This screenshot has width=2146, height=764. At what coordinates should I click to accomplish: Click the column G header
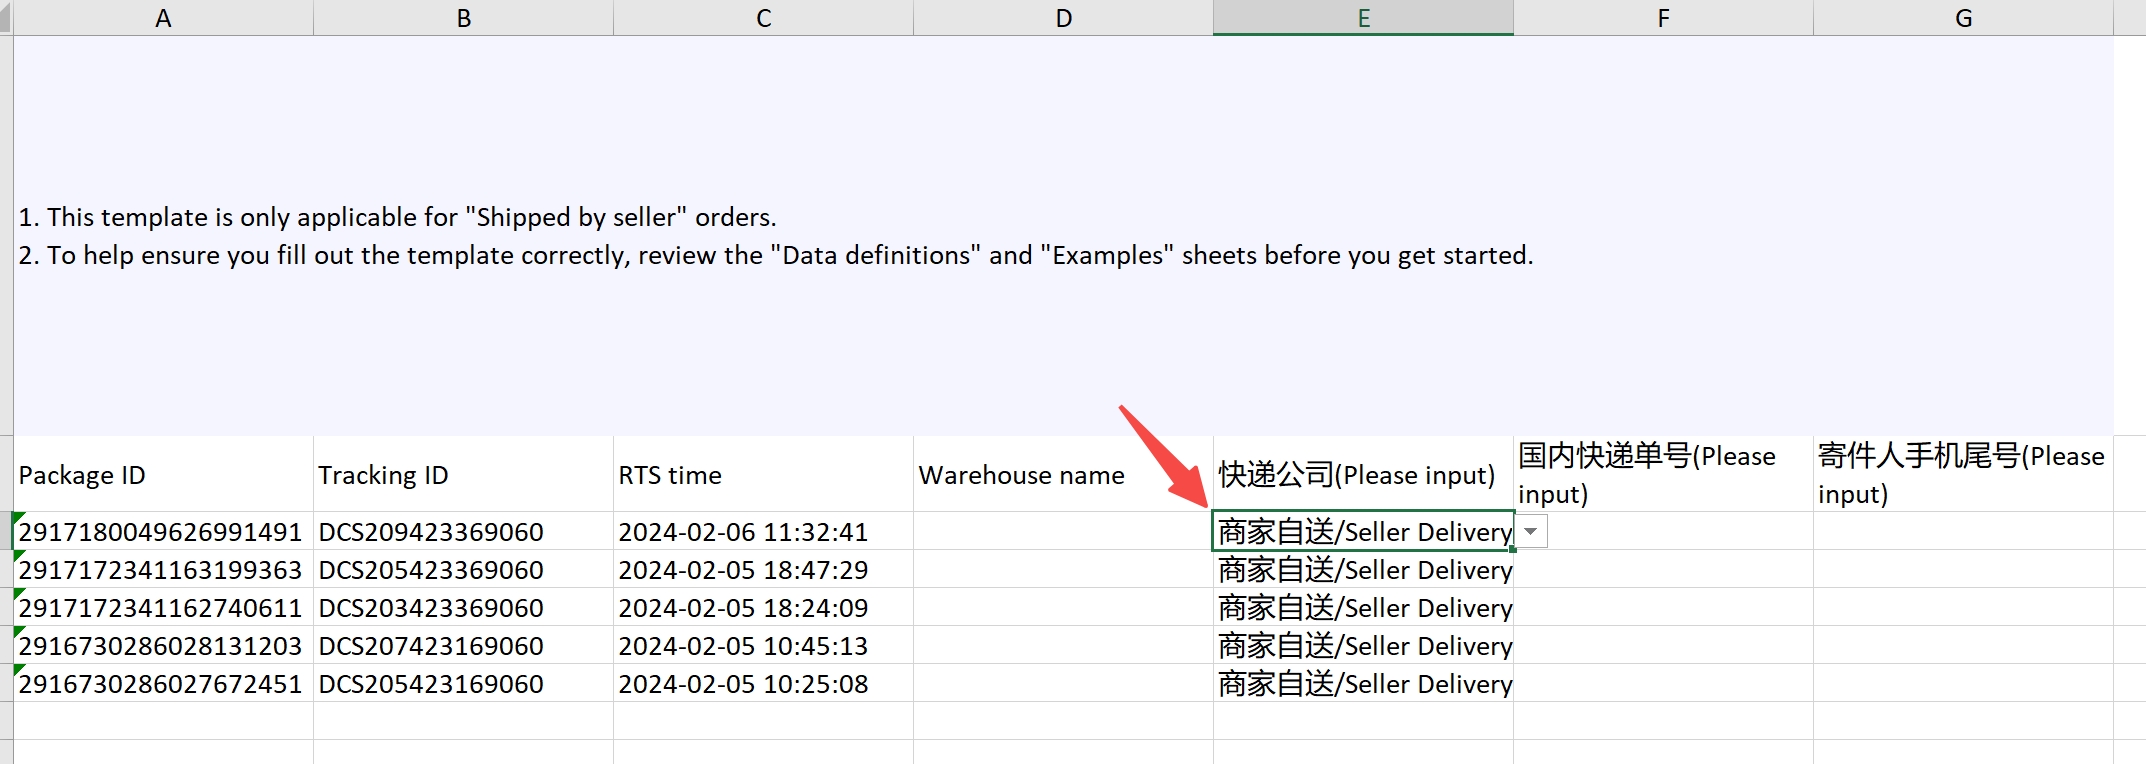1963,18
